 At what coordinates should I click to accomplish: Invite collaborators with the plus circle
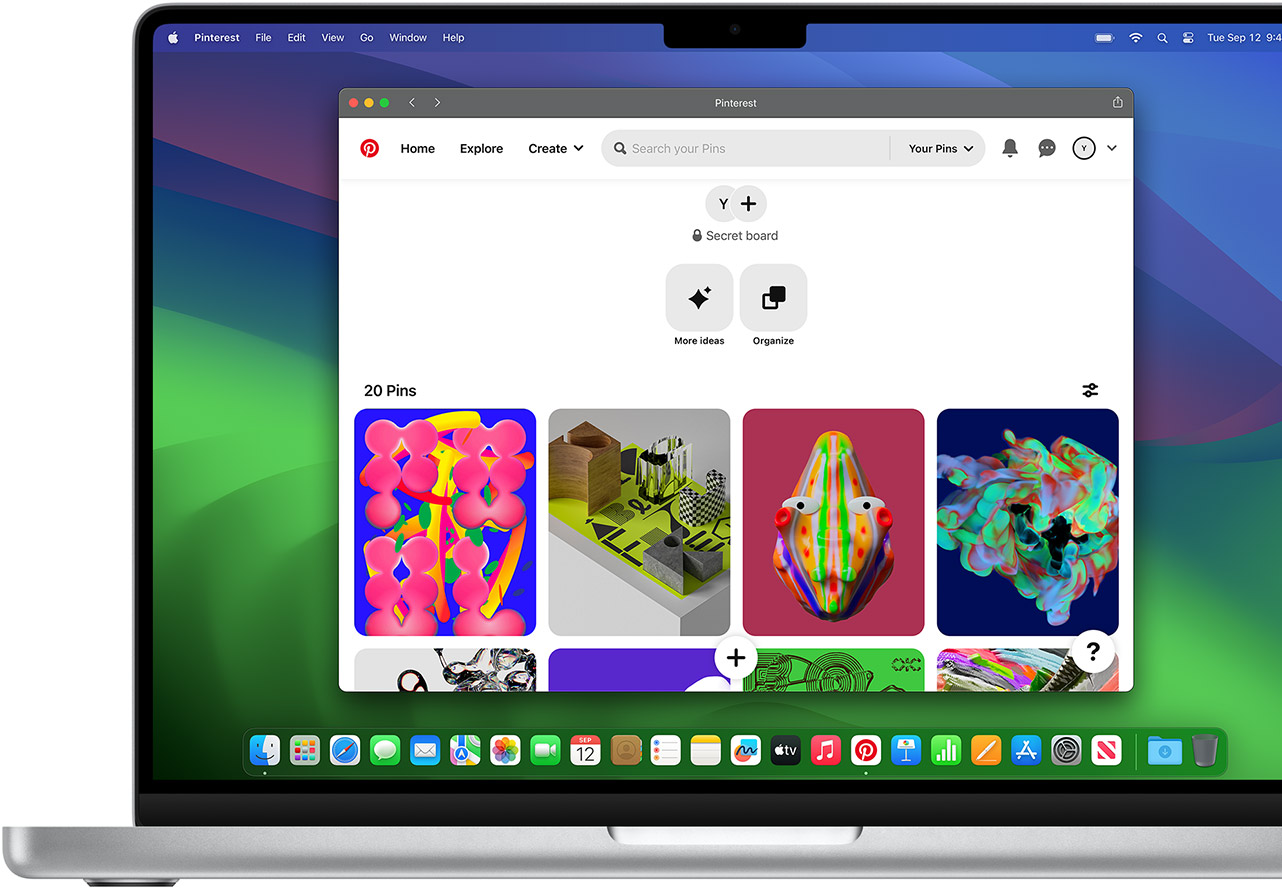748,204
